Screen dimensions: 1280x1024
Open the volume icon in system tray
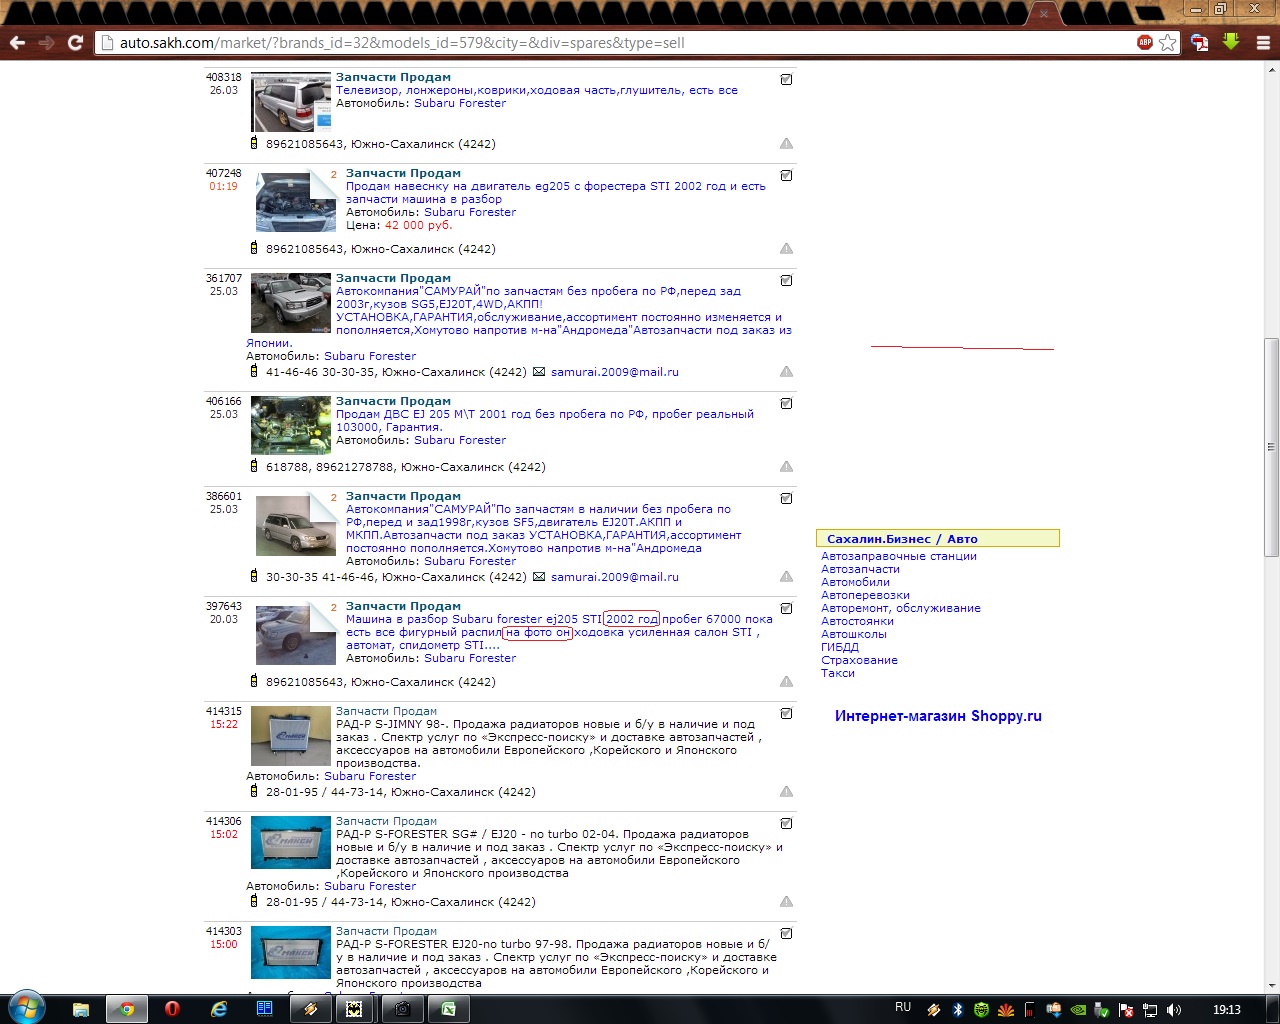[x=1173, y=1010]
